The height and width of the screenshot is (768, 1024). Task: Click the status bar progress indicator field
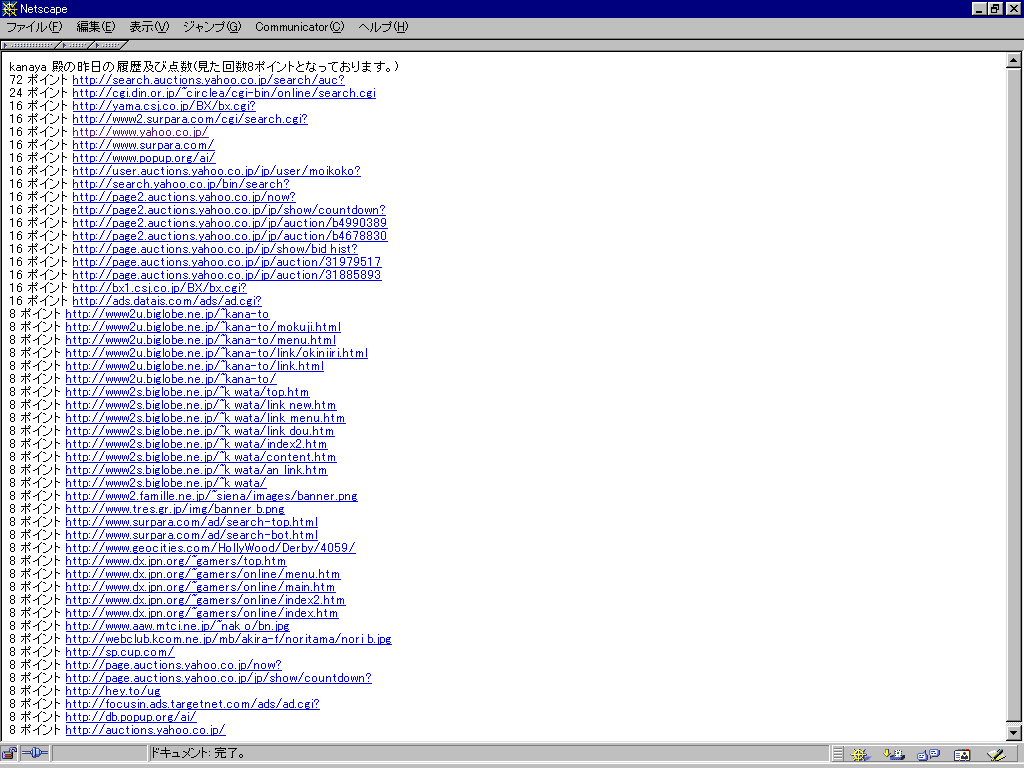tap(99, 754)
